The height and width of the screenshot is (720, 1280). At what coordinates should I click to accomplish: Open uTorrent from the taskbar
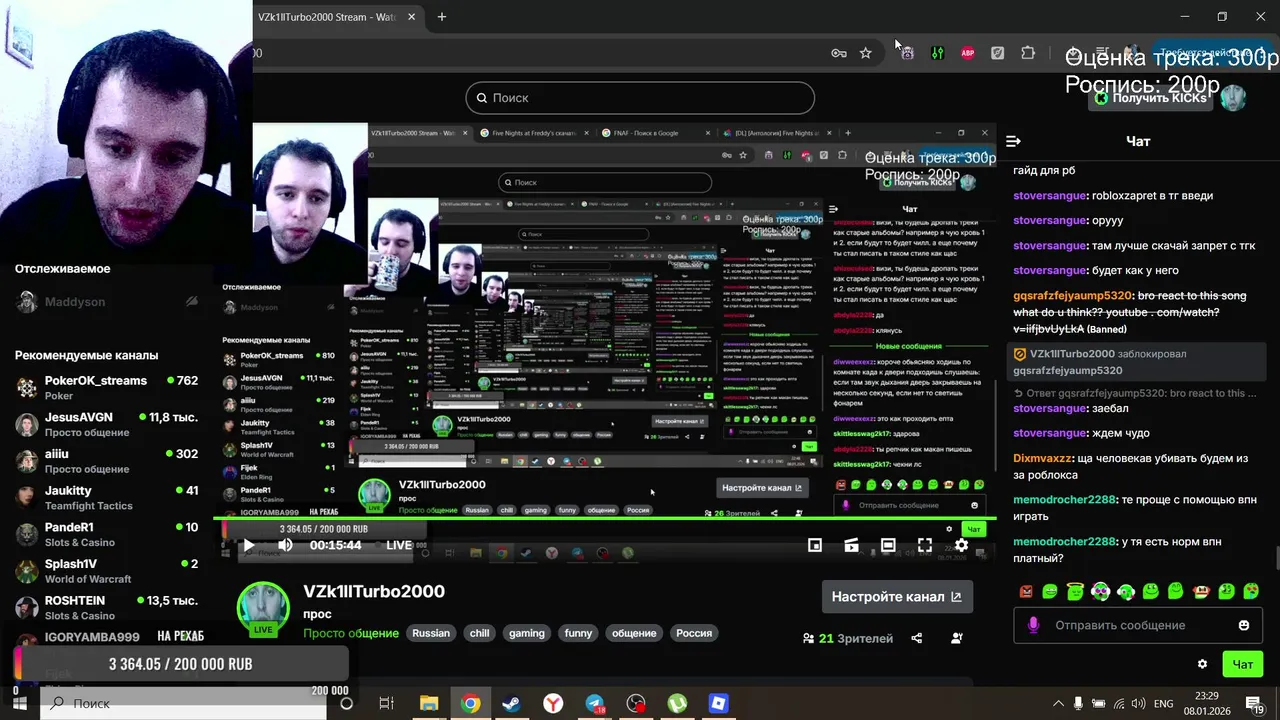(677, 704)
